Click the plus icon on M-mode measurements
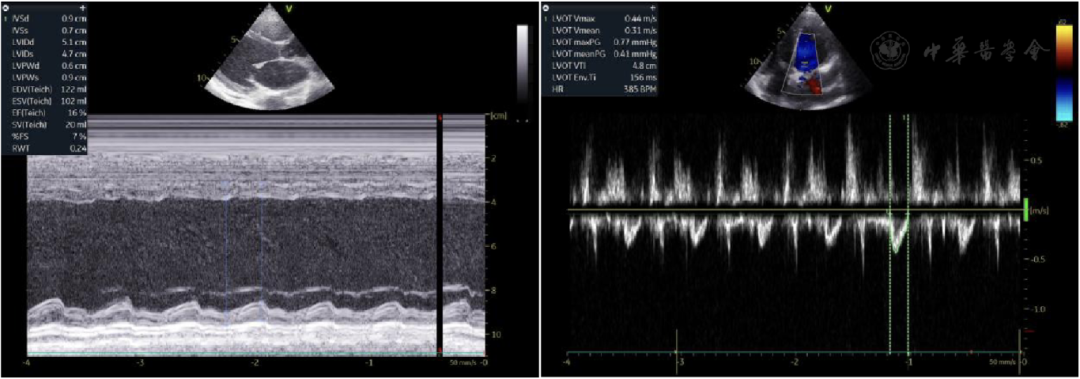This screenshot has height=379, width=1080. (82, 8)
